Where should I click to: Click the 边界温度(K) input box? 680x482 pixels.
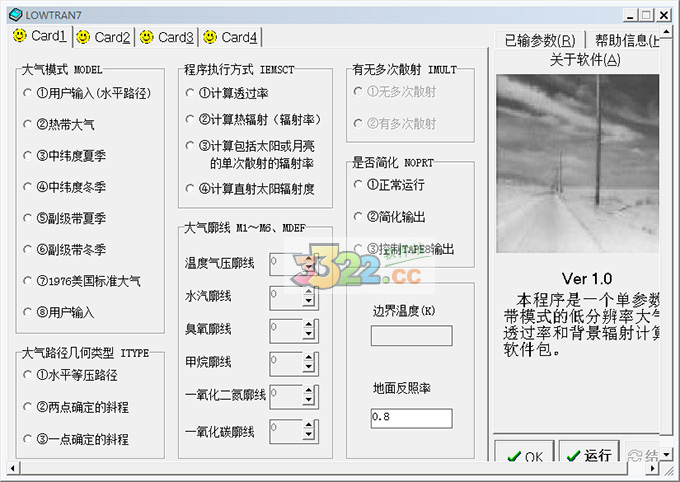click(412, 335)
